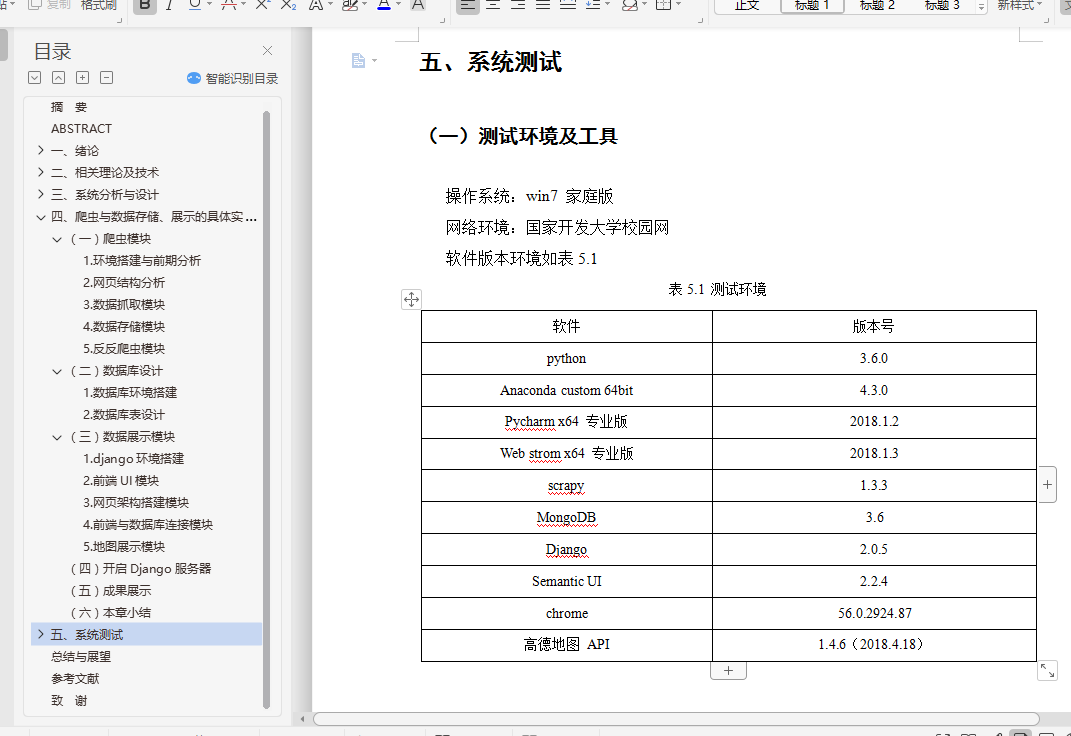Open （四）开启 Django 服务器 heading
Image resolution: width=1071 pixels, height=736 pixels.
point(141,569)
